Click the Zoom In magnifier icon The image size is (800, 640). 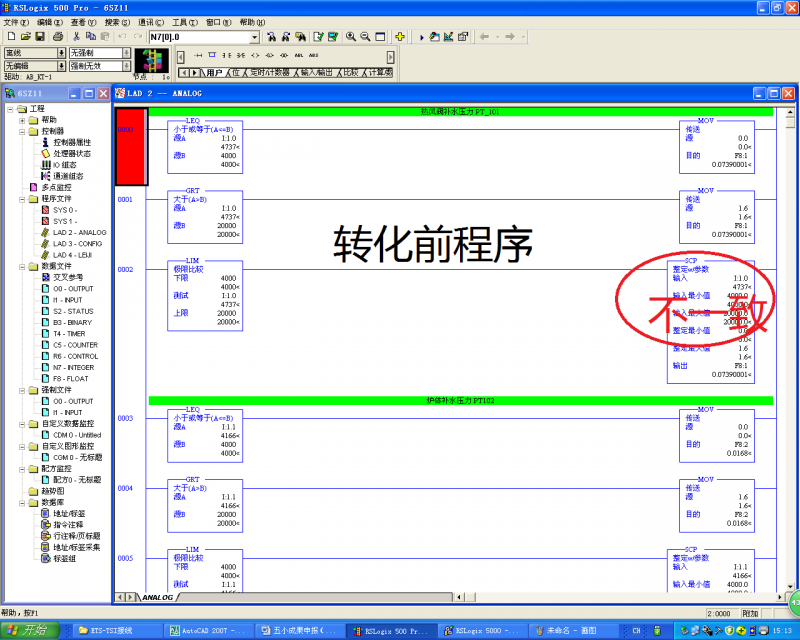pyautogui.click(x=351, y=37)
